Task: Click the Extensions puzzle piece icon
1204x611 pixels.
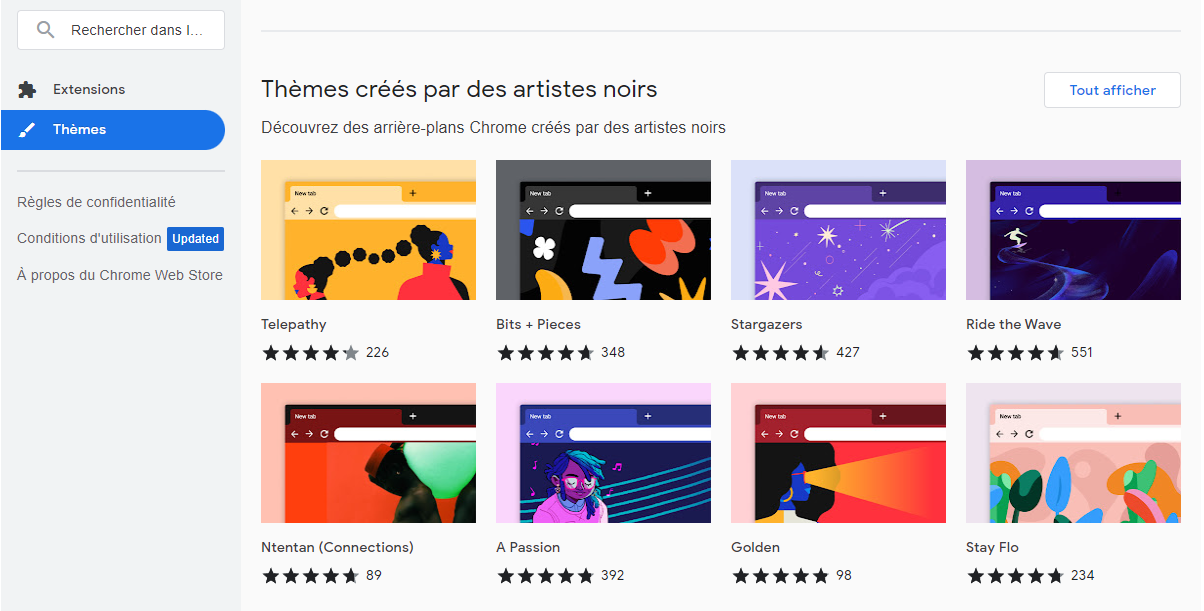Action: click(x=27, y=90)
